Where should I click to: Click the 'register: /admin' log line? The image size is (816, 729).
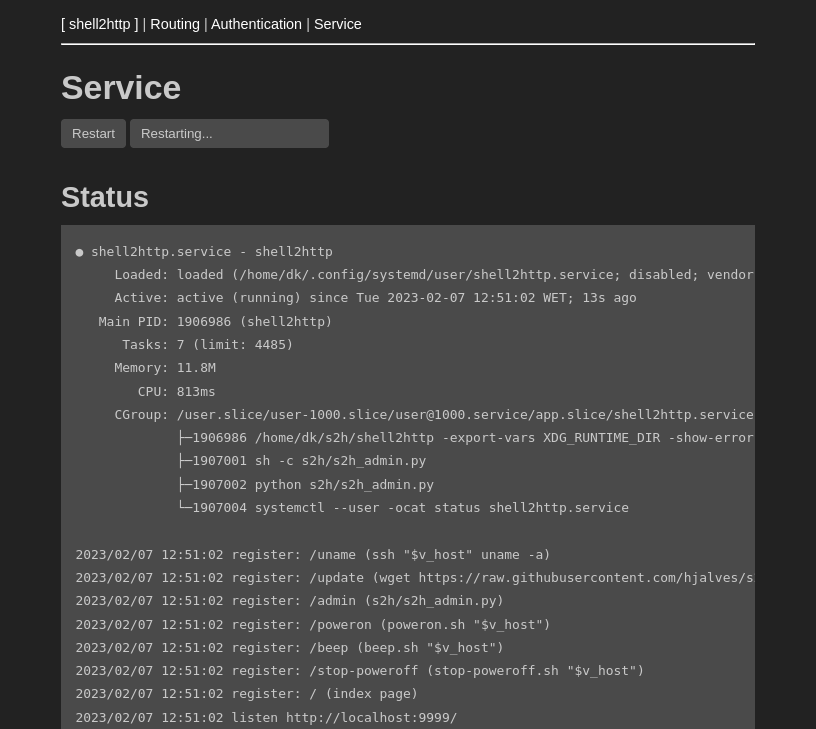[x=289, y=601]
